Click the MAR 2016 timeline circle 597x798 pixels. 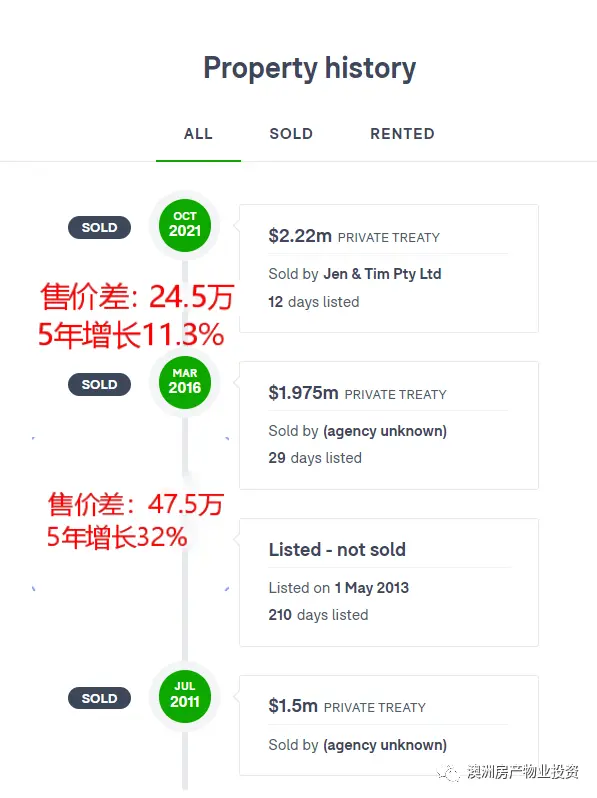tap(185, 382)
